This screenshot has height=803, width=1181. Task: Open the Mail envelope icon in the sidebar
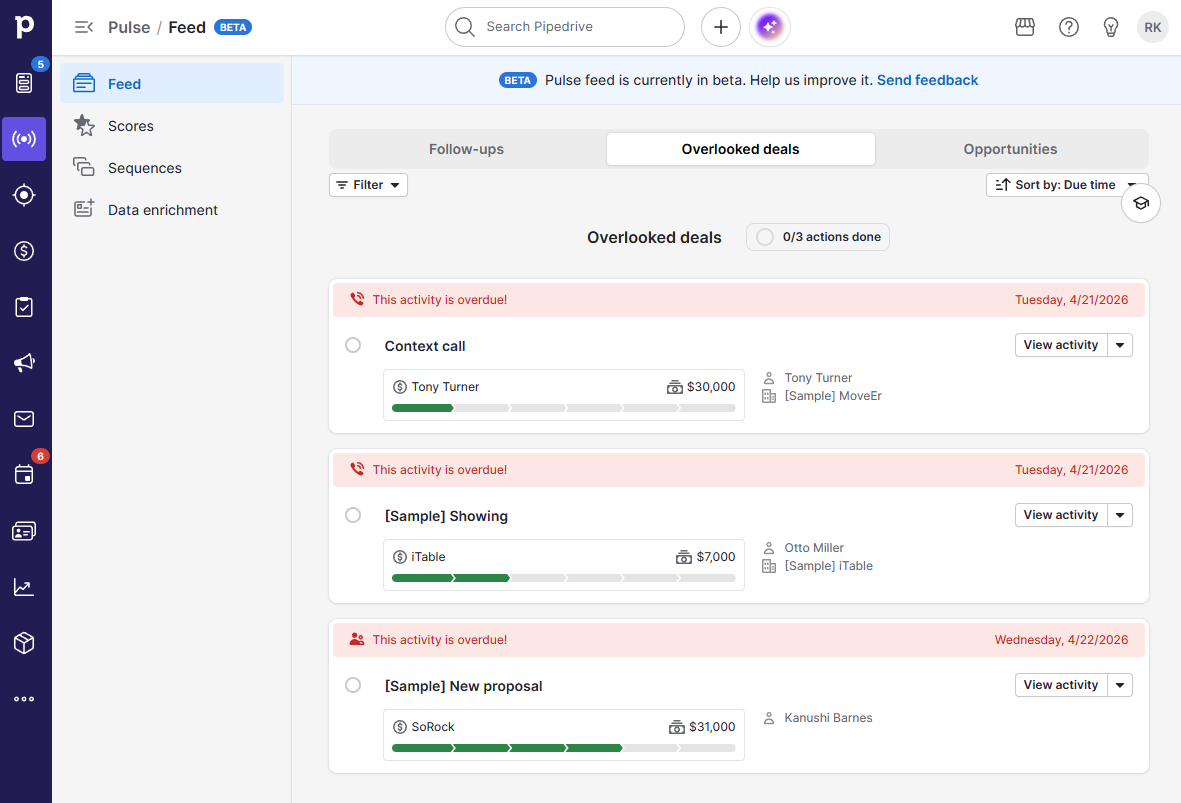point(24,419)
